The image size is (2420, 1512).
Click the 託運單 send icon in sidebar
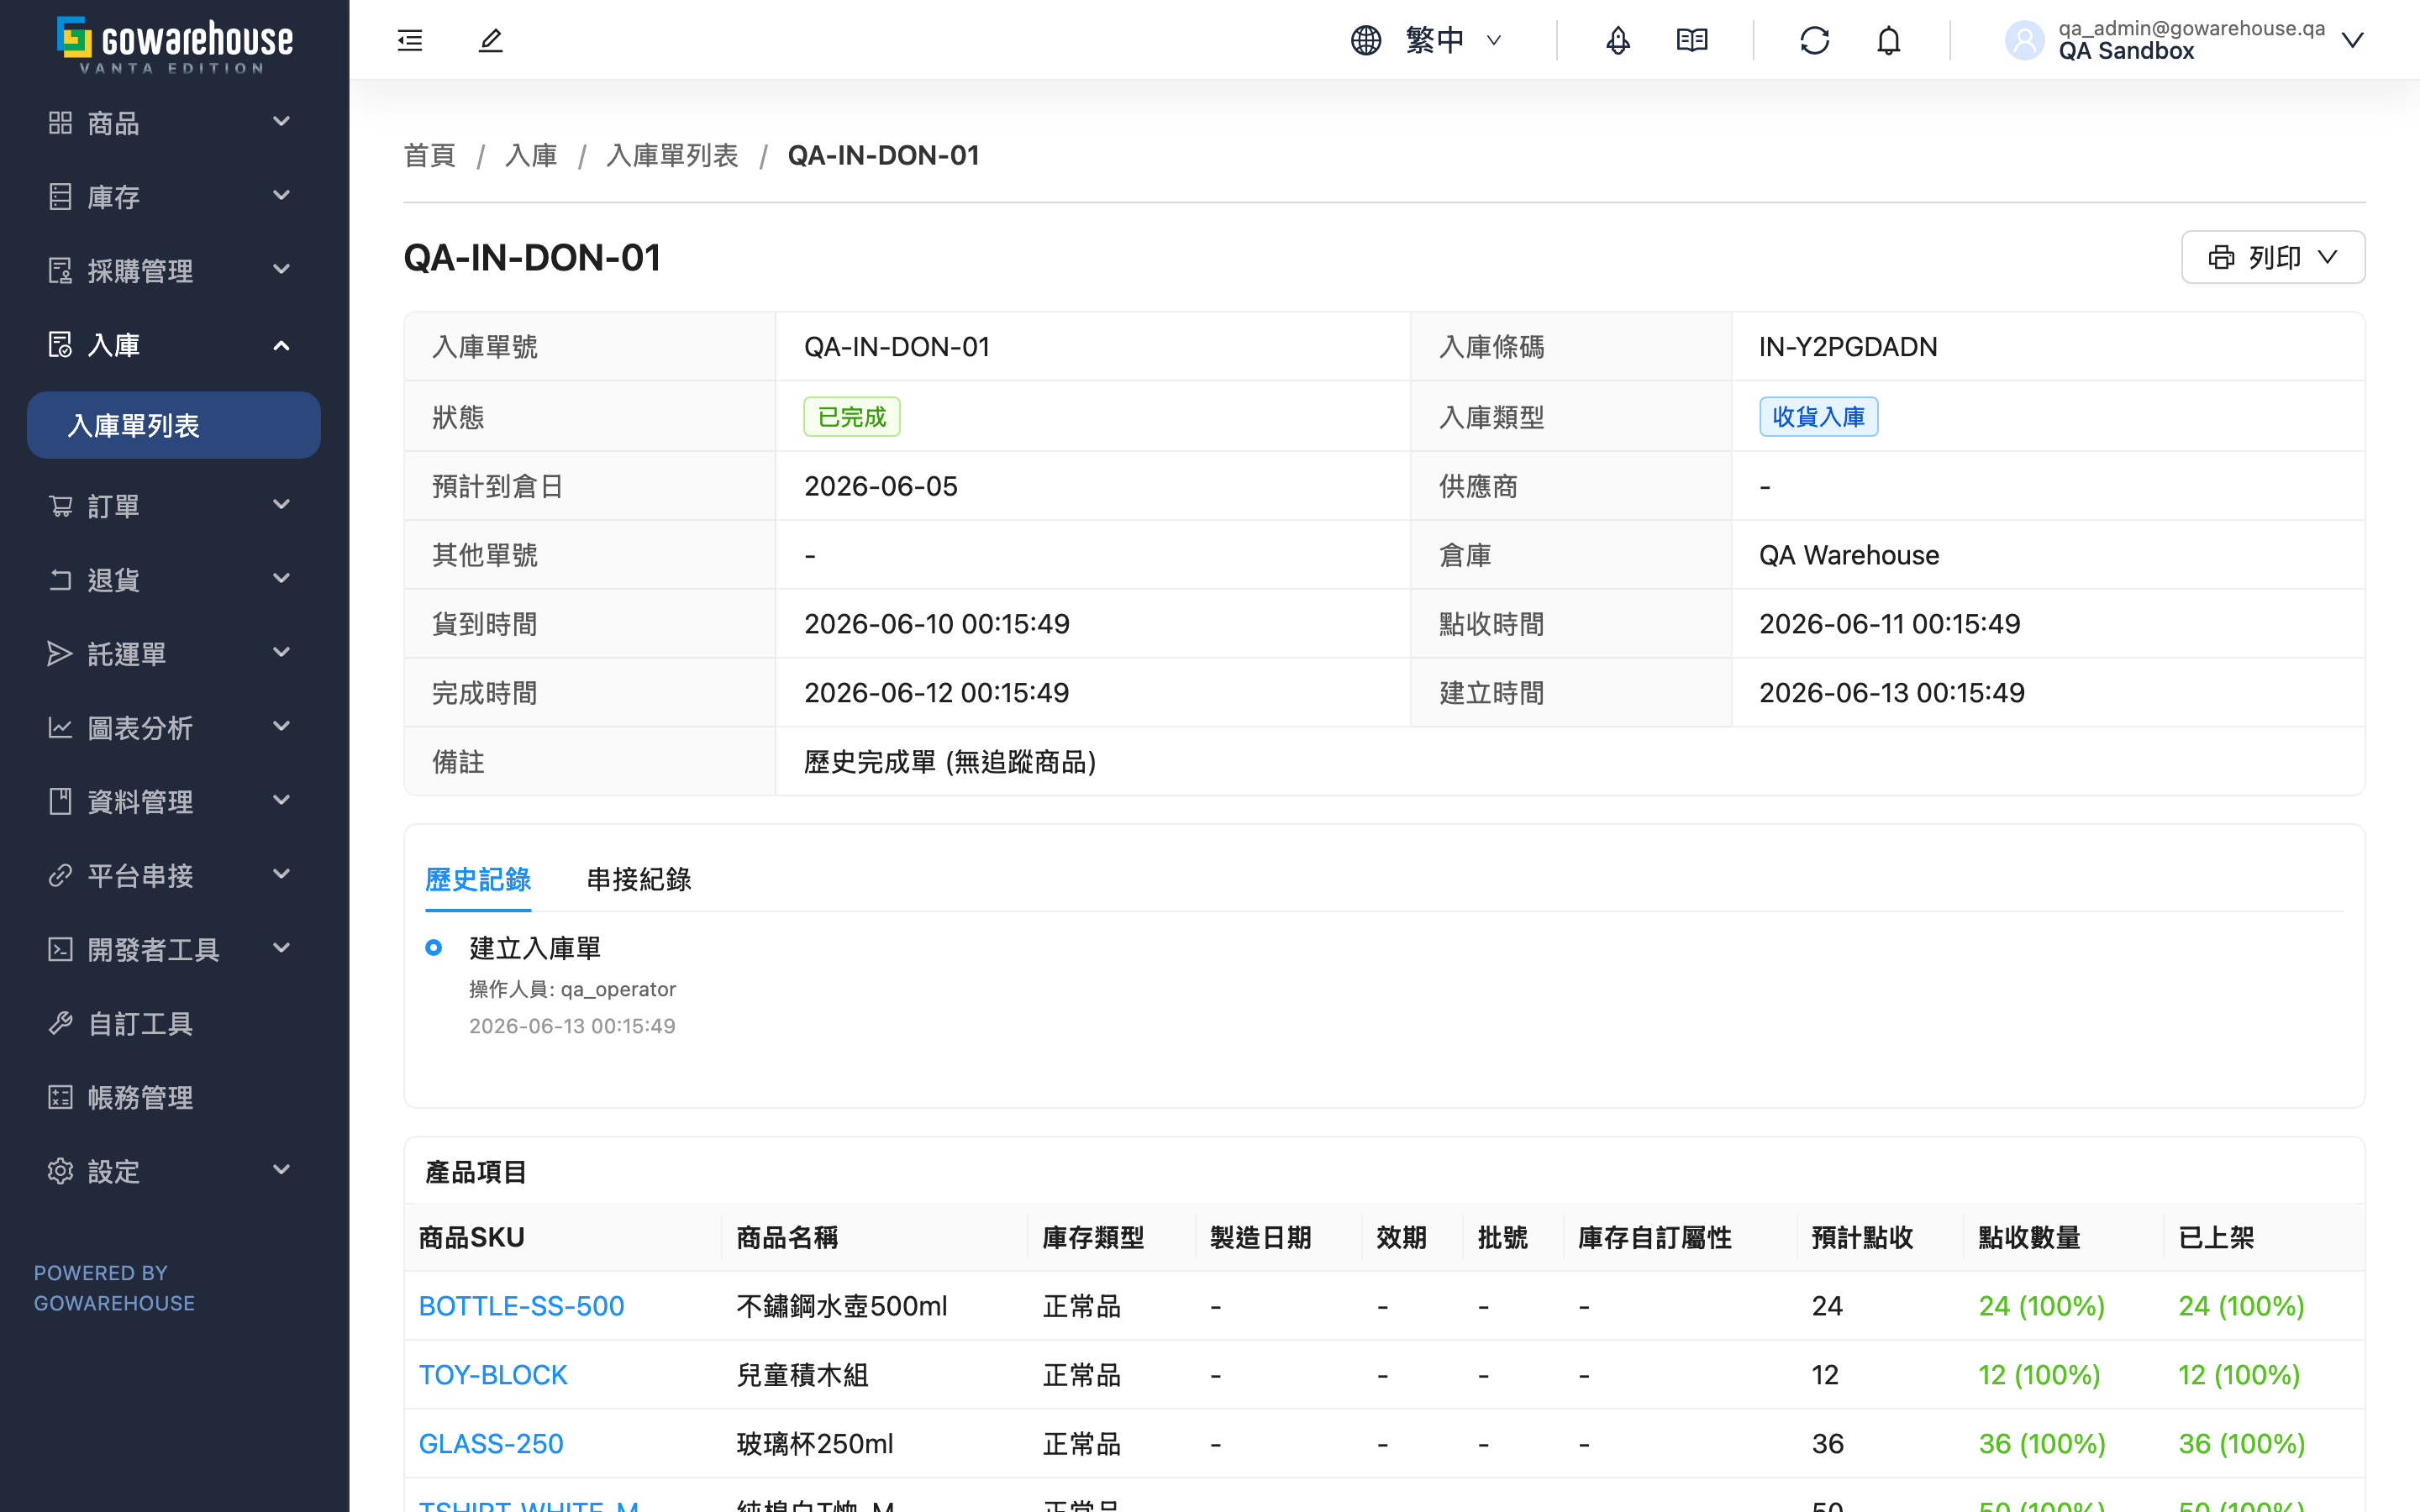point(60,653)
